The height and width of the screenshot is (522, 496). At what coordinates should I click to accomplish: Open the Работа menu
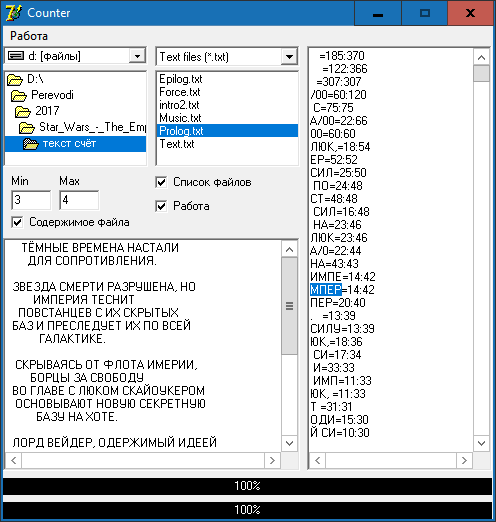[29, 36]
